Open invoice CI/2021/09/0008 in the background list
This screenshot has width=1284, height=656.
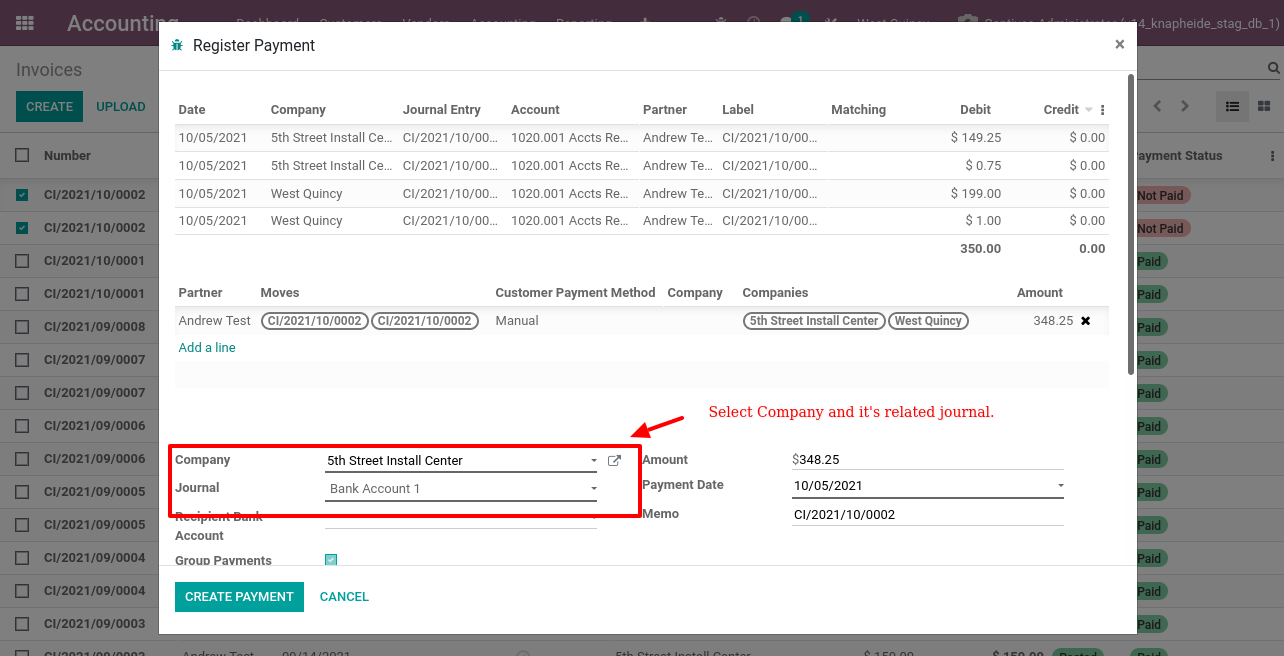click(94, 327)
